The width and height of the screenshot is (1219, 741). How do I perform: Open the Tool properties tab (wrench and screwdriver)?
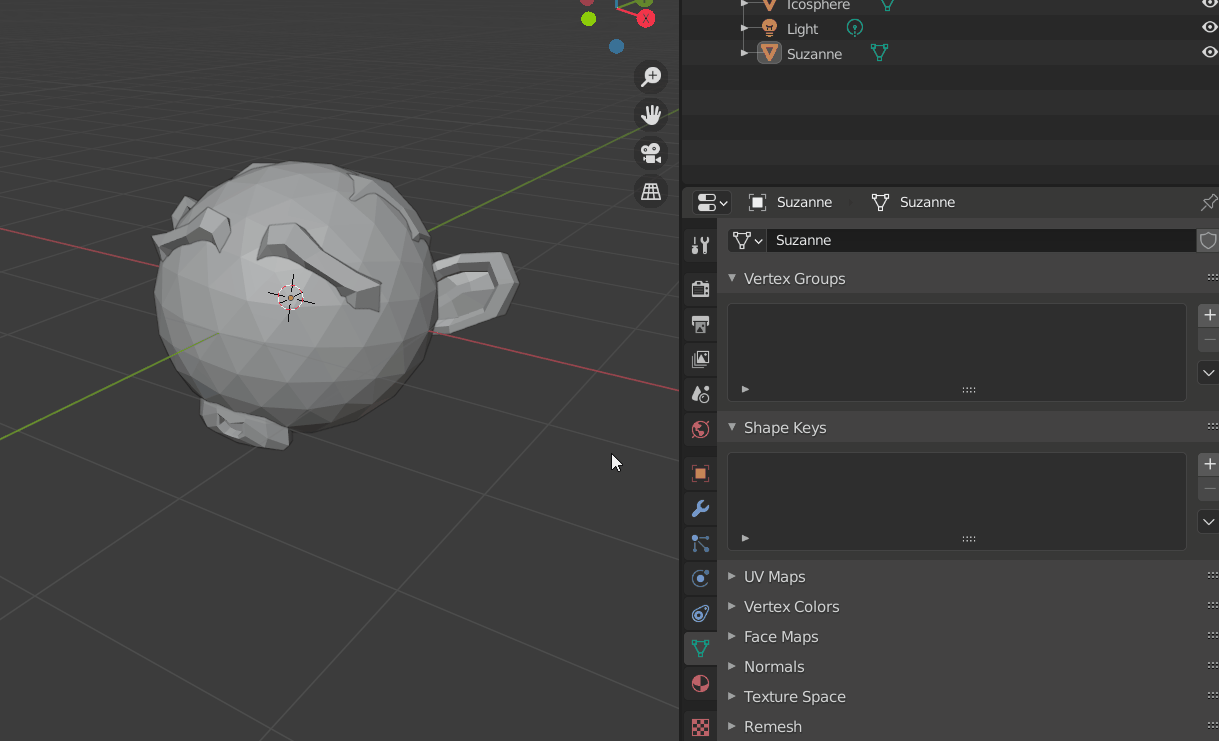[700, 245]
